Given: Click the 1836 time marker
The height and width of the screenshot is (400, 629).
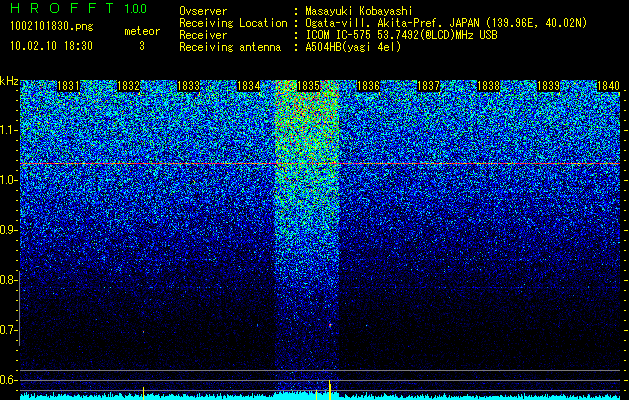Looking at the screenshot, I should [368, 86].
